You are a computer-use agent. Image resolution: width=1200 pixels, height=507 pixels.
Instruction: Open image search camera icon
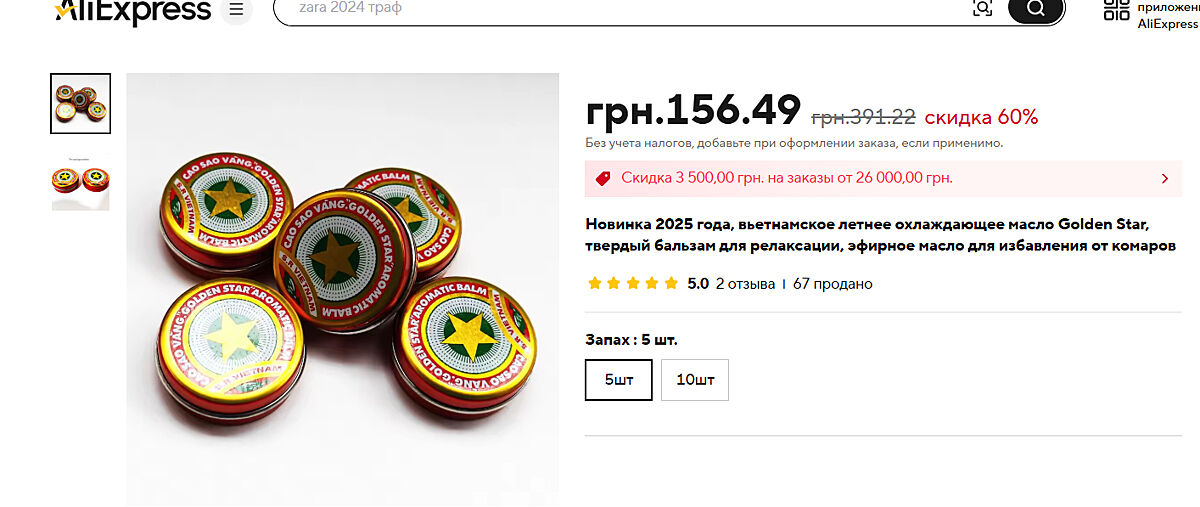coord(983,8)
